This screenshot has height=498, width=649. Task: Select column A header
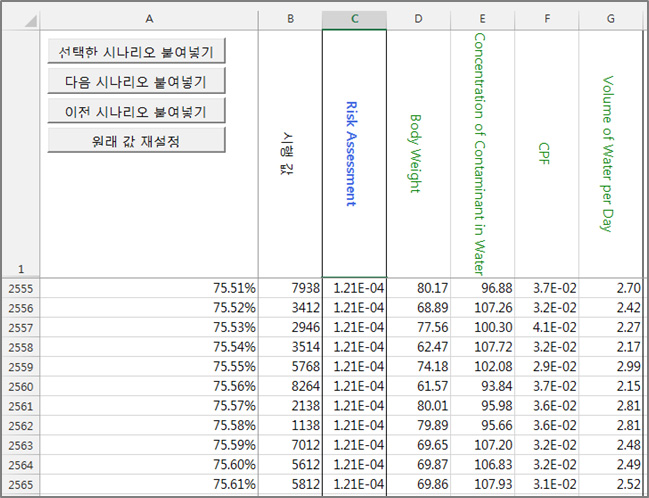[x=149, y=19]
